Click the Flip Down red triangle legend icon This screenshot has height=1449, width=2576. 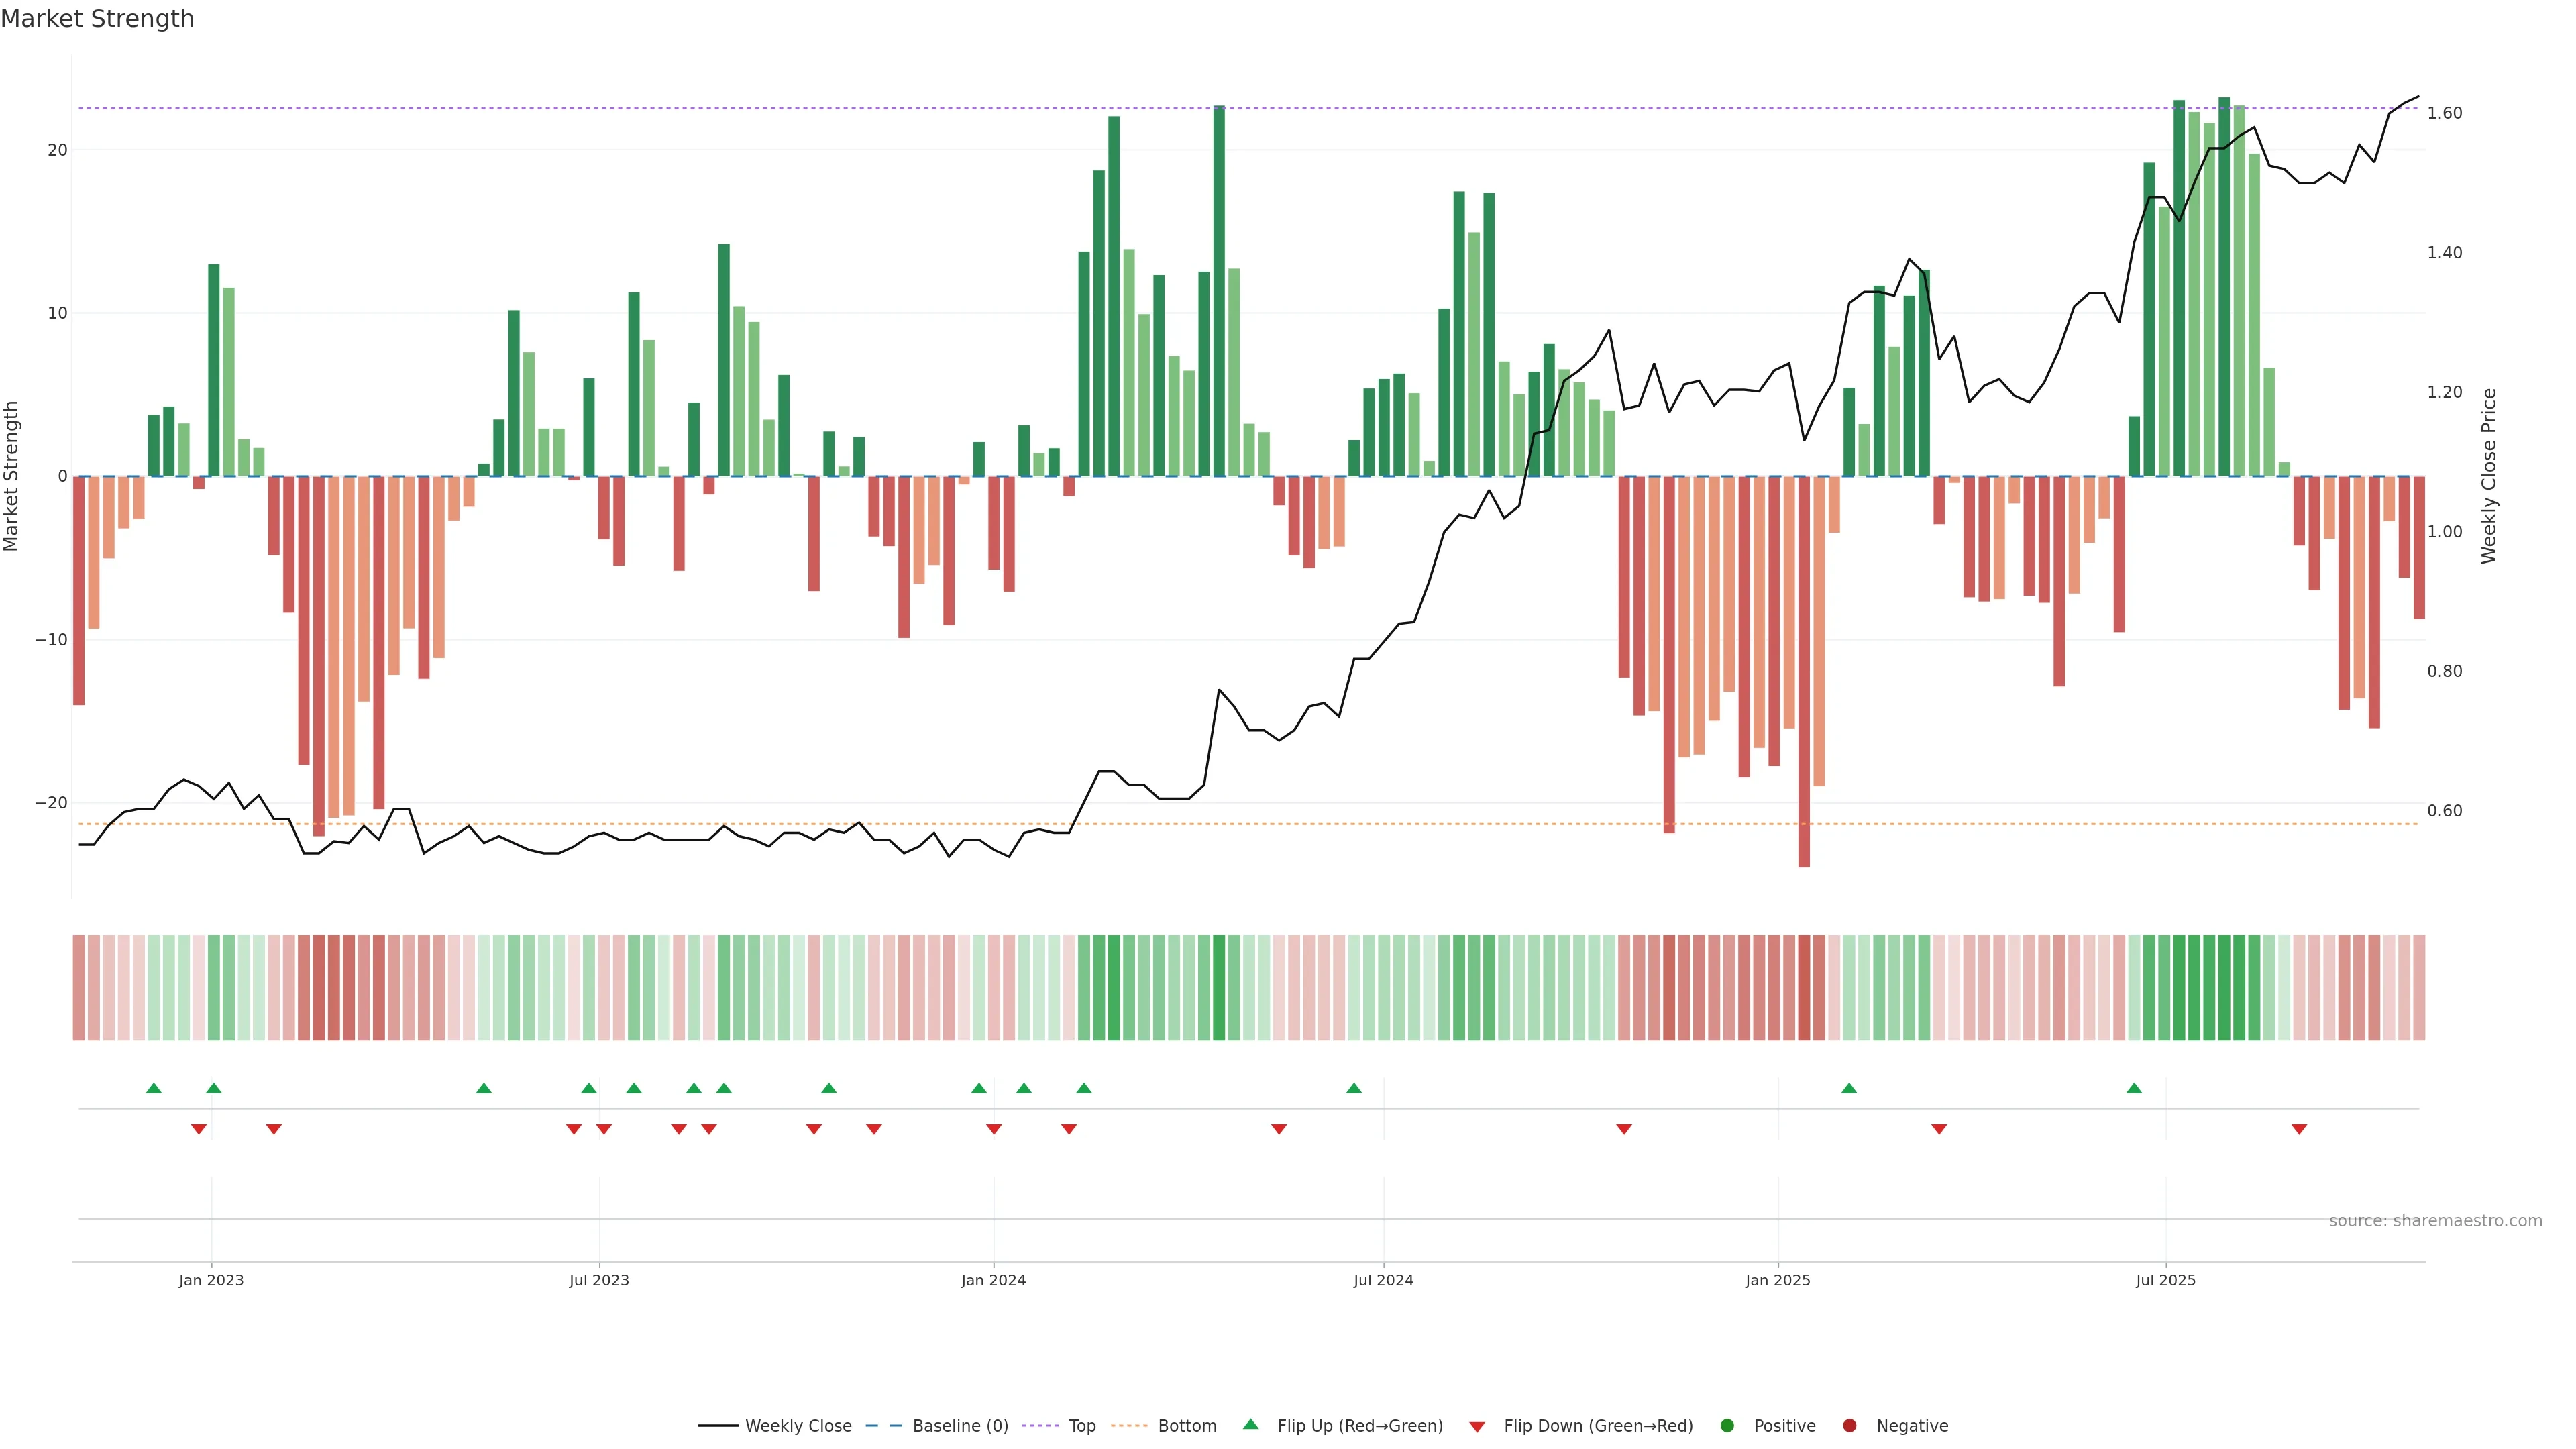pyautogui.click(x=1477, y=1426)
